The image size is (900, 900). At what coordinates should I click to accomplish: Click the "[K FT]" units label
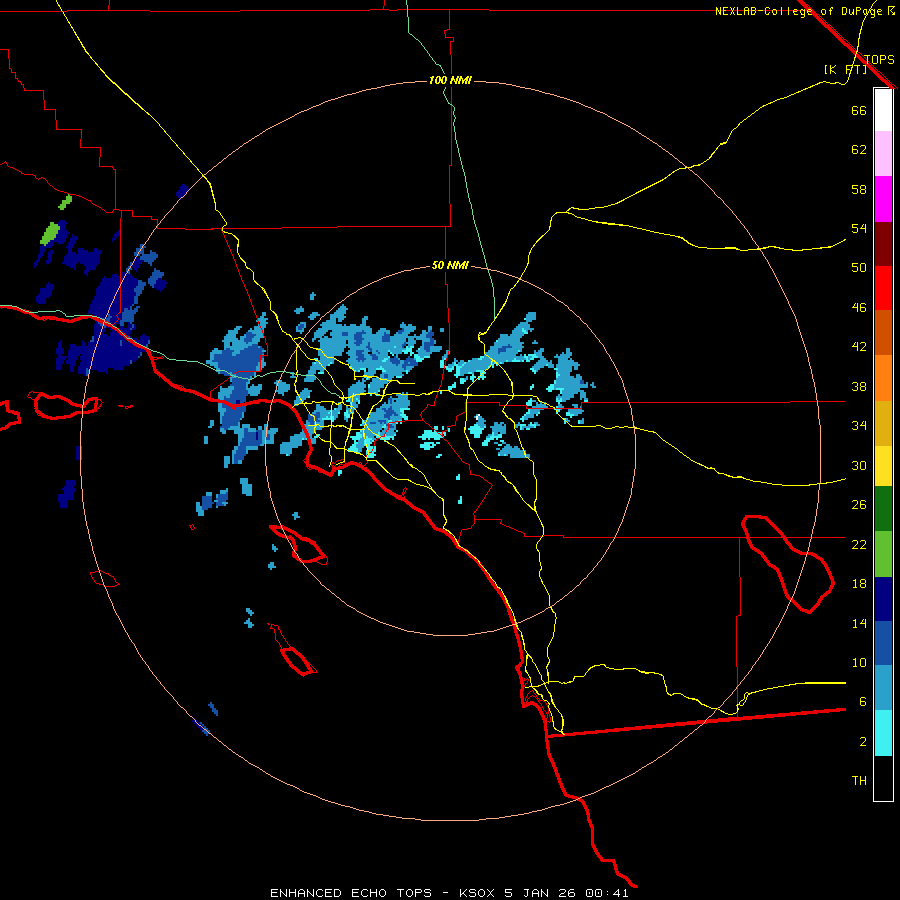[845, 69]
